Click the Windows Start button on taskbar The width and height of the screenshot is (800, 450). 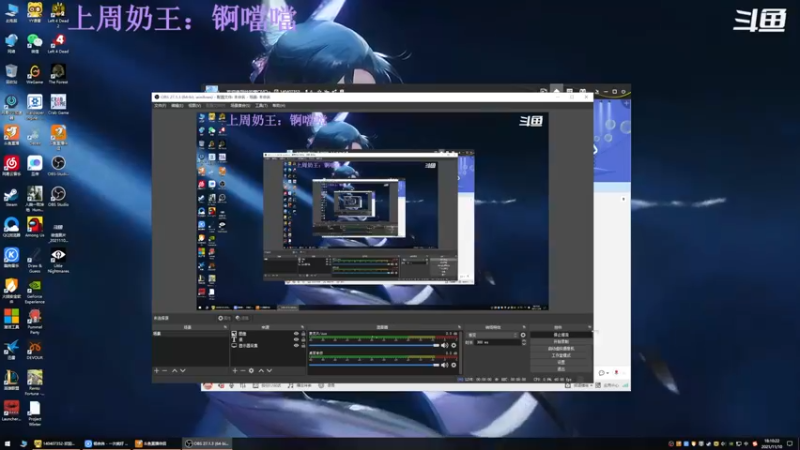click(x=7, y=443)
